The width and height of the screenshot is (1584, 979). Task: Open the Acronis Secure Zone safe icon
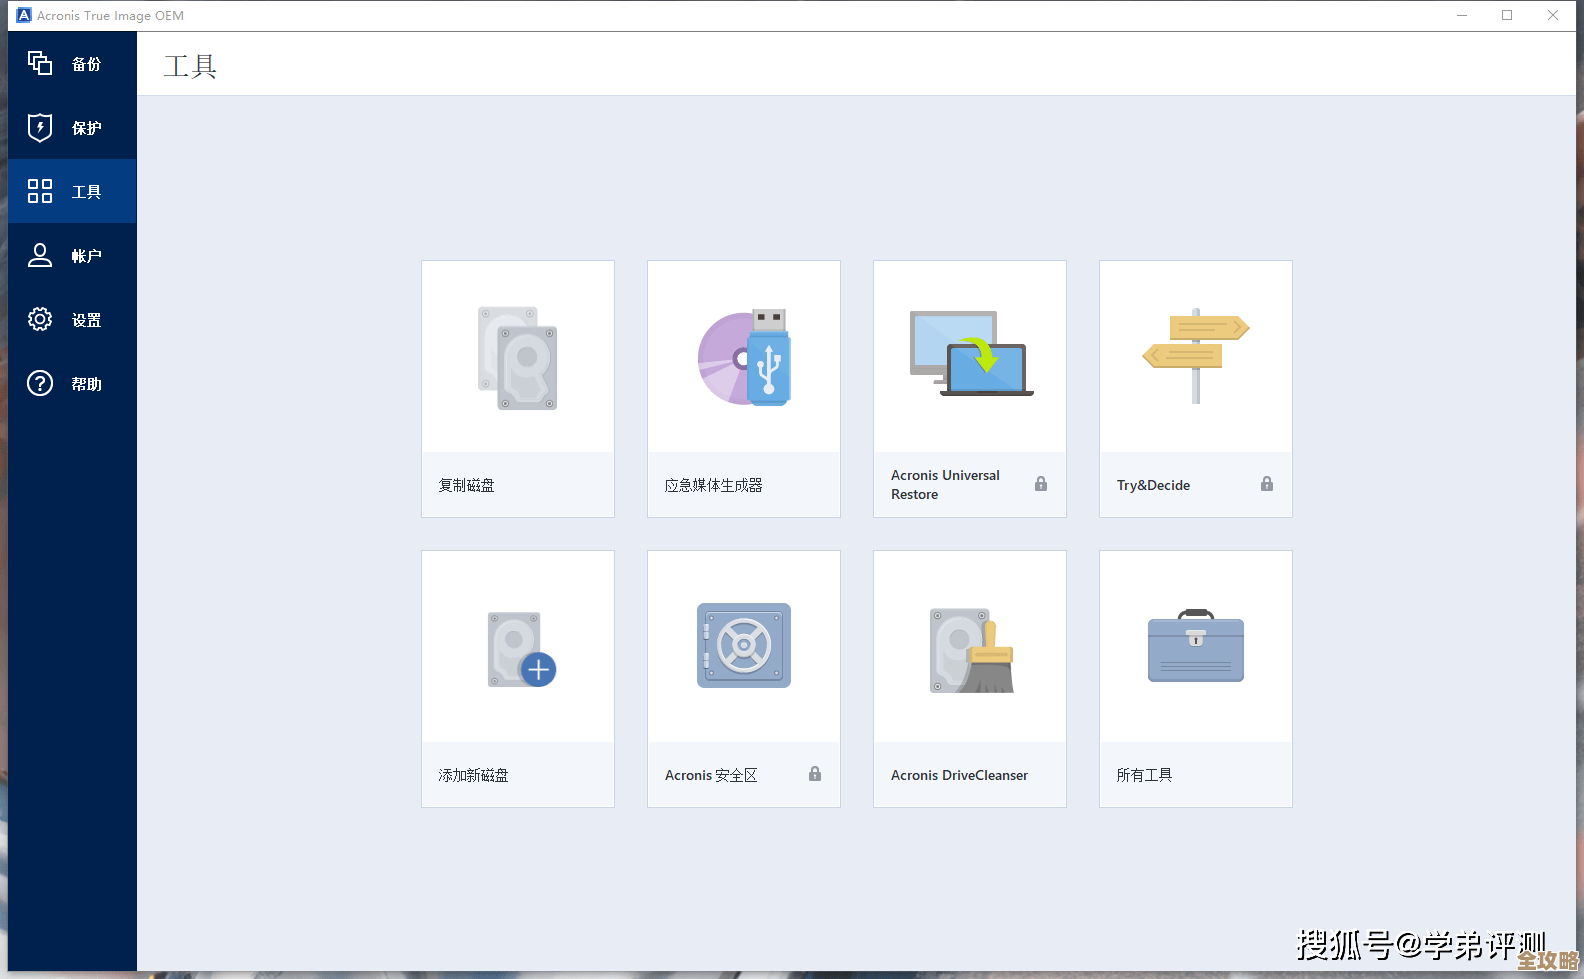(x=743, y=646)
